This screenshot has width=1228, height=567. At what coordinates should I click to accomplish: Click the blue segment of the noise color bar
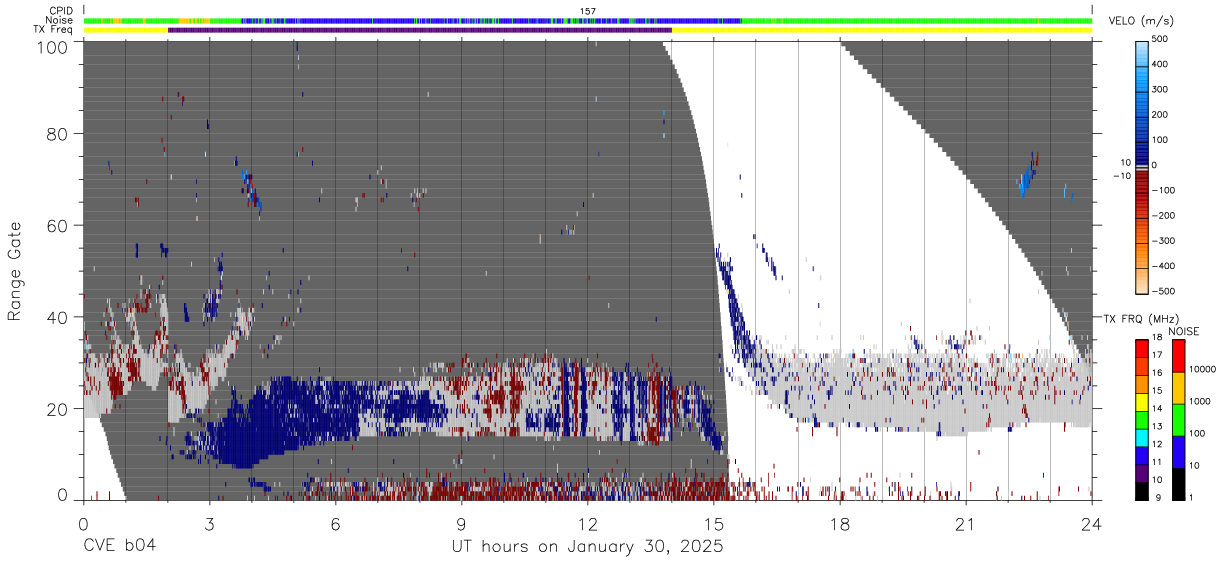point(1177,451)
